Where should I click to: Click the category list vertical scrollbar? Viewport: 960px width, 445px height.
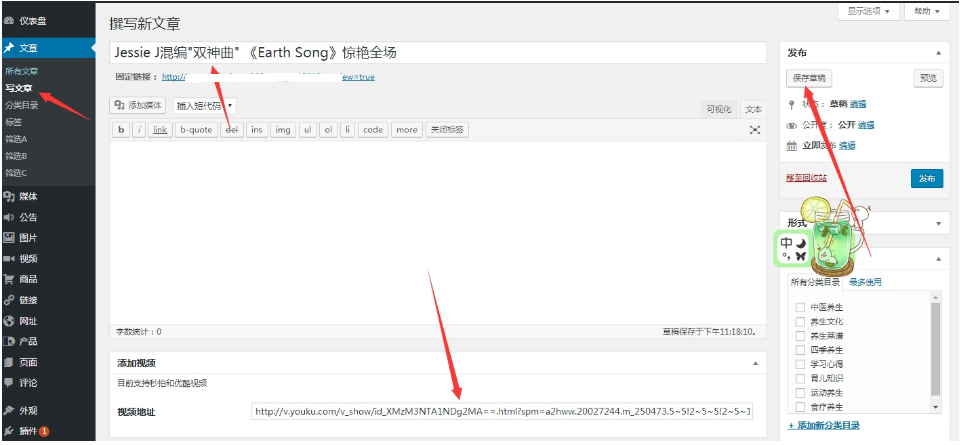point(936,350)
